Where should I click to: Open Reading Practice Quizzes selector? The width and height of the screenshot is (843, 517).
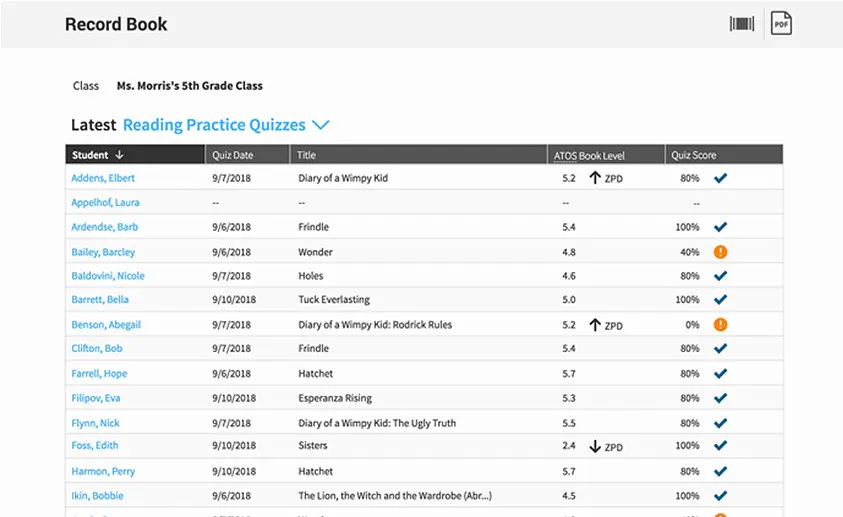point(214,125)
